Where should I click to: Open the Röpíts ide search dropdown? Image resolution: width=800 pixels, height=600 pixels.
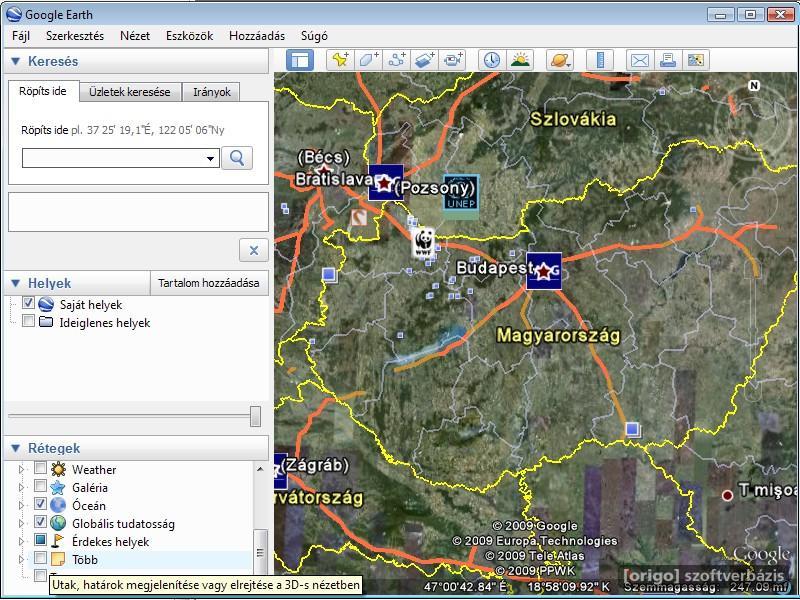pos(210,159)
